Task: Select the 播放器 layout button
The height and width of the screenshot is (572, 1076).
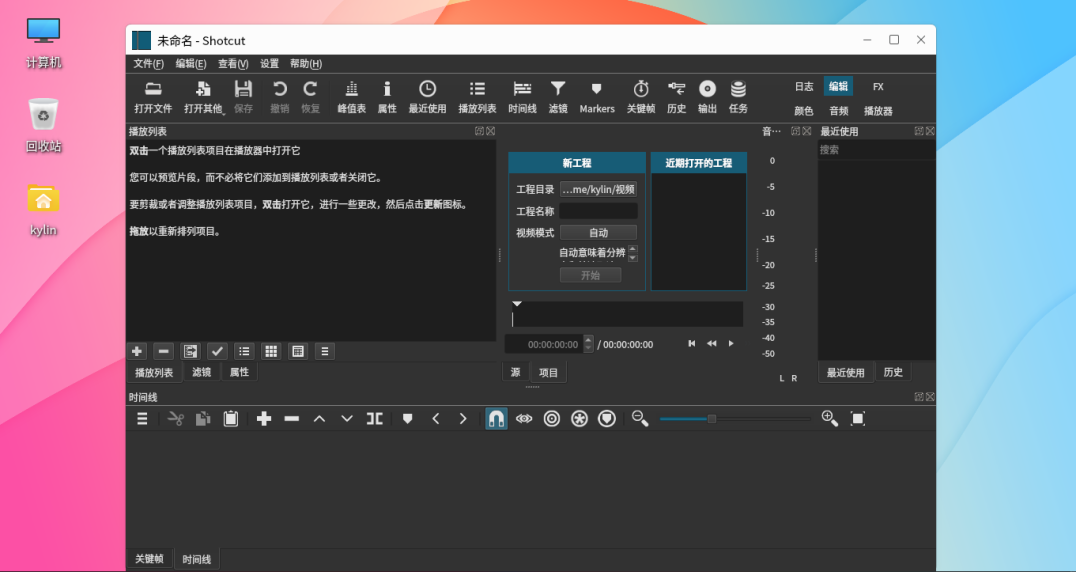Action: click(x=878, y=110)
